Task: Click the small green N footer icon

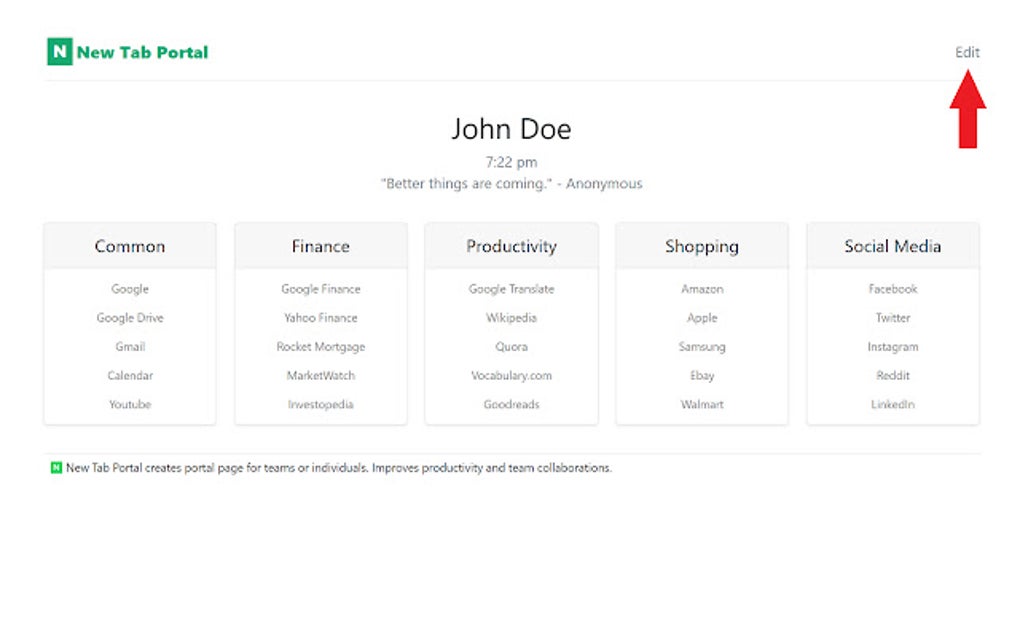Action: (x=57, y=468)
